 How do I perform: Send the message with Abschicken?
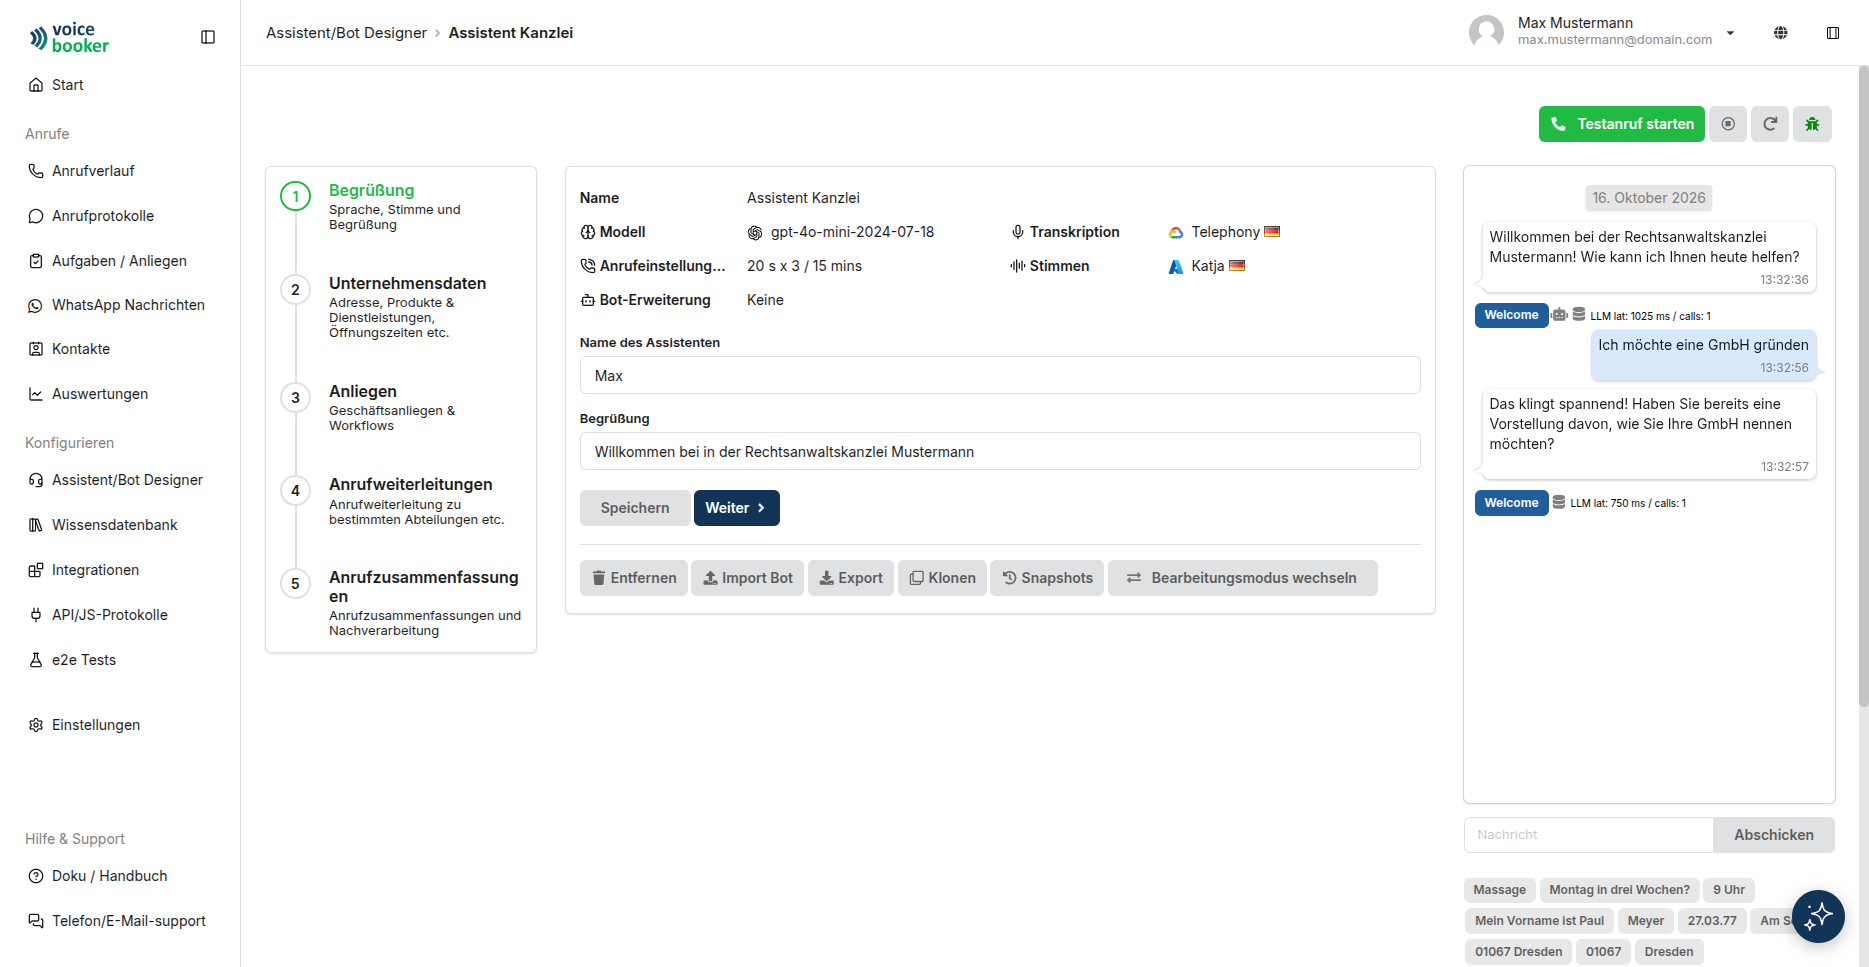pyautogui.click(x=1774, y=835)
